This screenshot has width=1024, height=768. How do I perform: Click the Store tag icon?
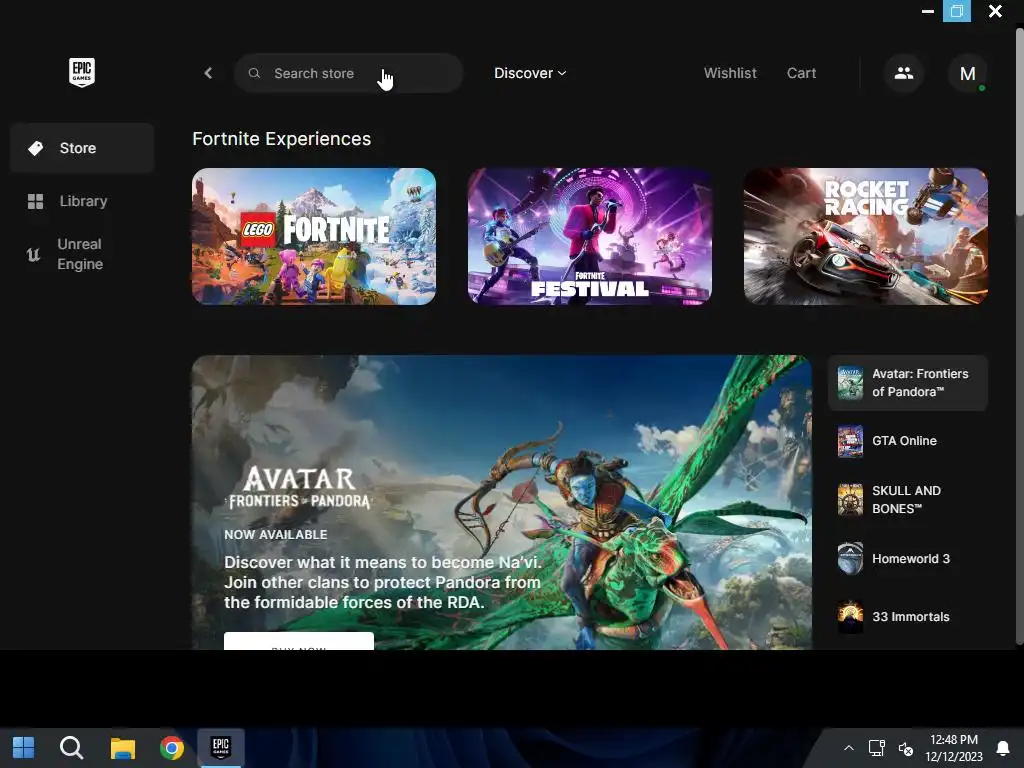[x=35, y=148]
